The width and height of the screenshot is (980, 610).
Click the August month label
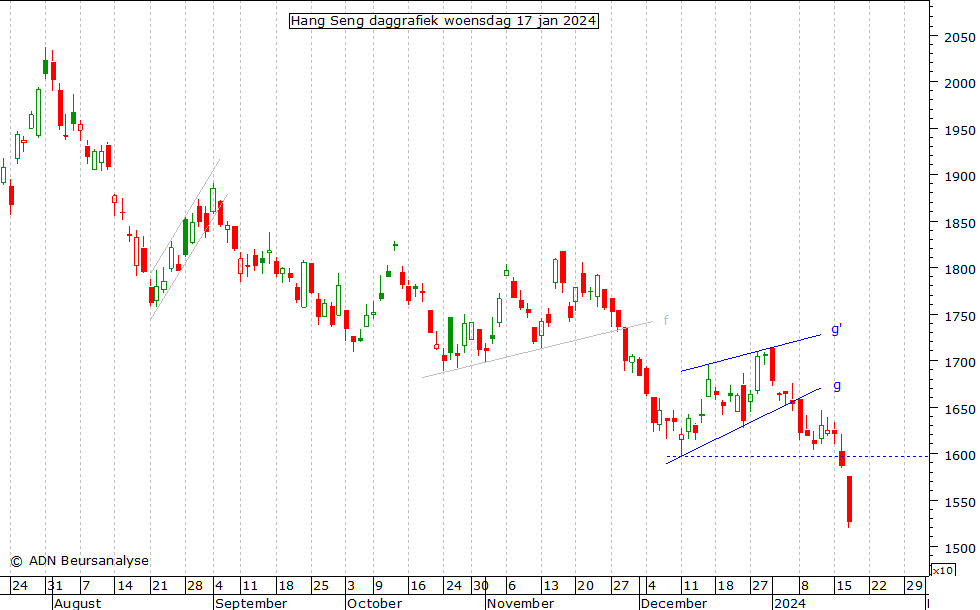tap(78, 603)
